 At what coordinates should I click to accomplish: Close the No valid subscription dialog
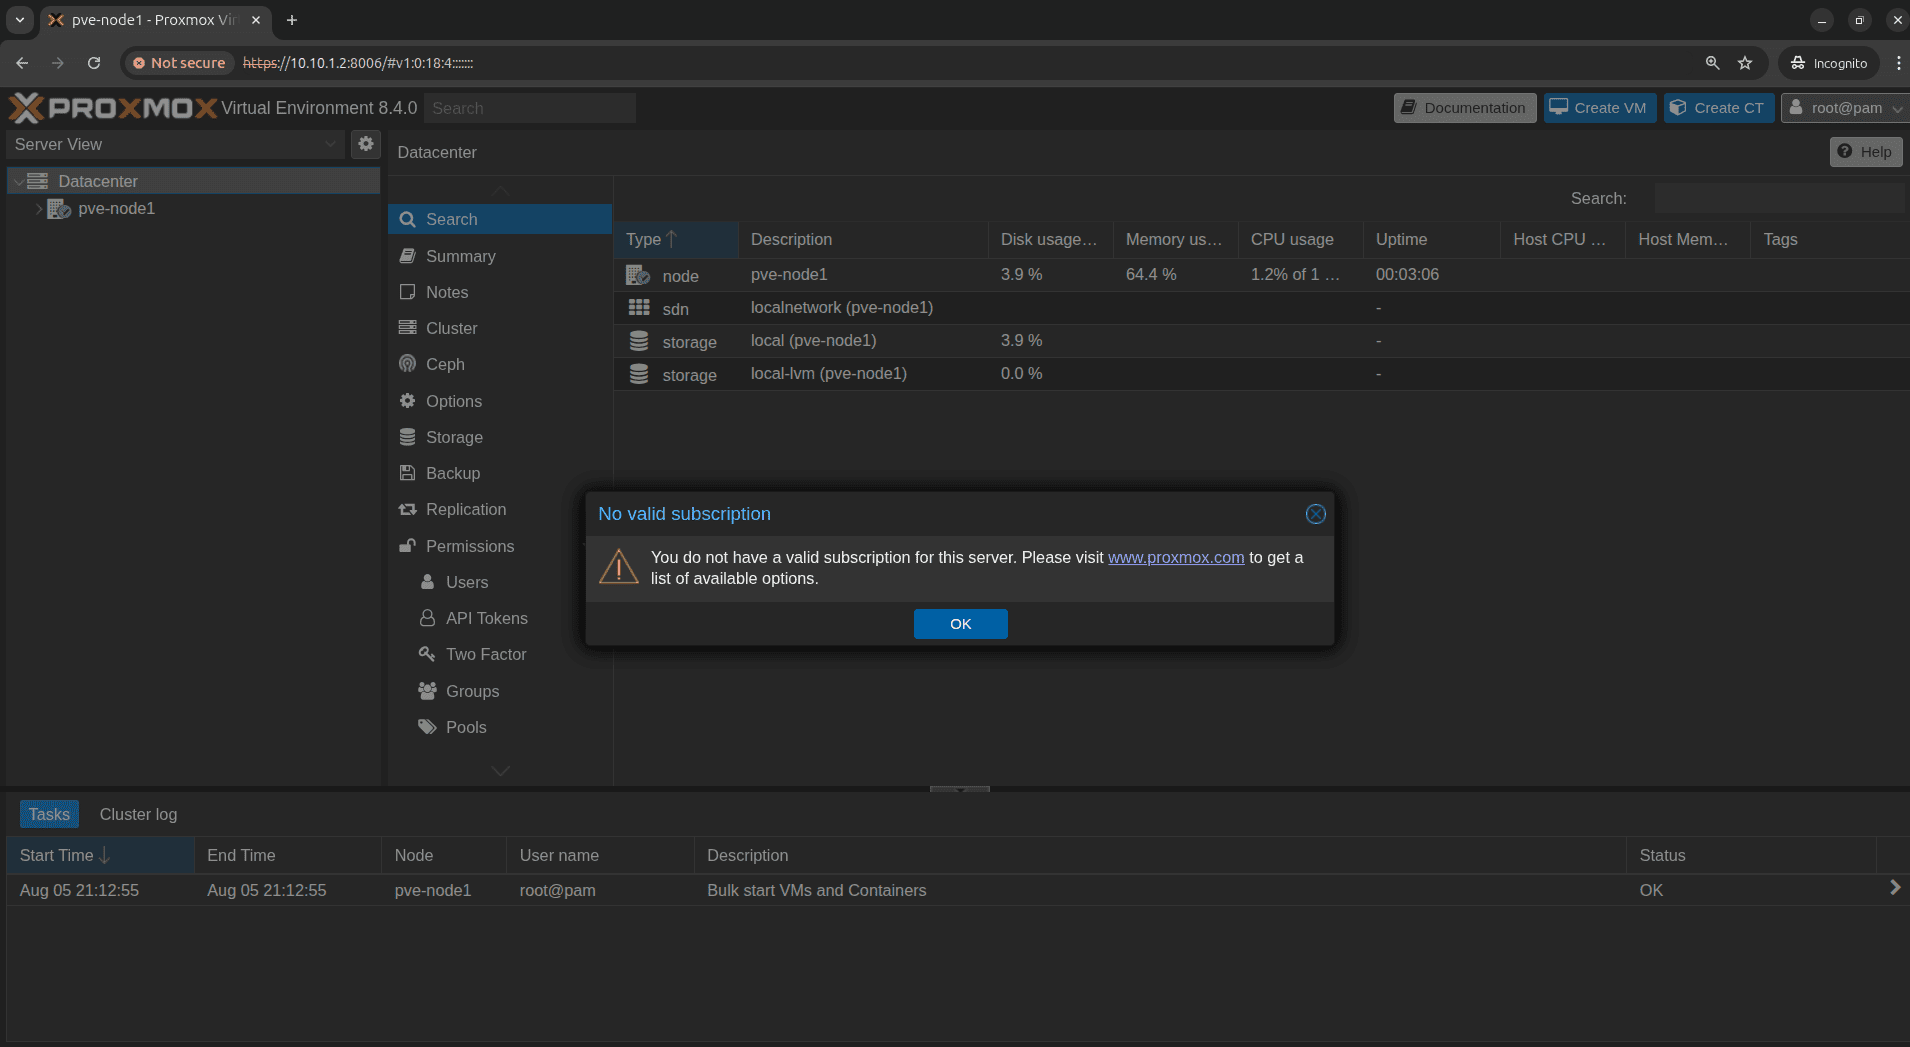(x=1315, y=514)
